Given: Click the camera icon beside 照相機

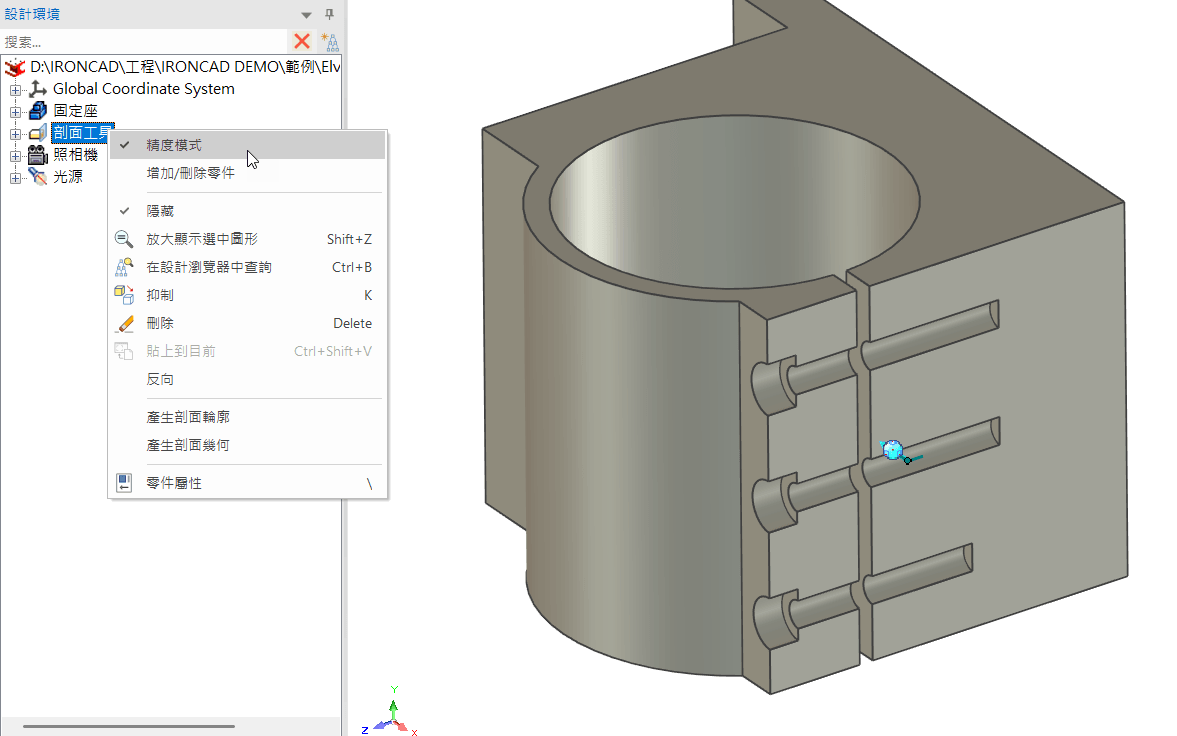Looking at the screenshot, I should (x=37, y=154).
